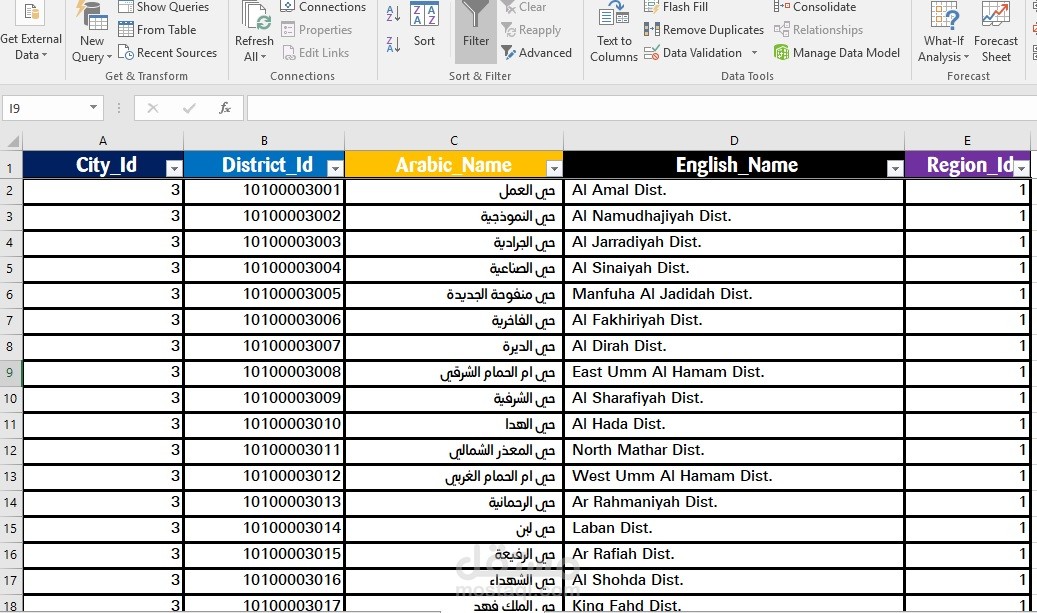
Task: Click the Enter formula checkmark icon
Action: 189,108
